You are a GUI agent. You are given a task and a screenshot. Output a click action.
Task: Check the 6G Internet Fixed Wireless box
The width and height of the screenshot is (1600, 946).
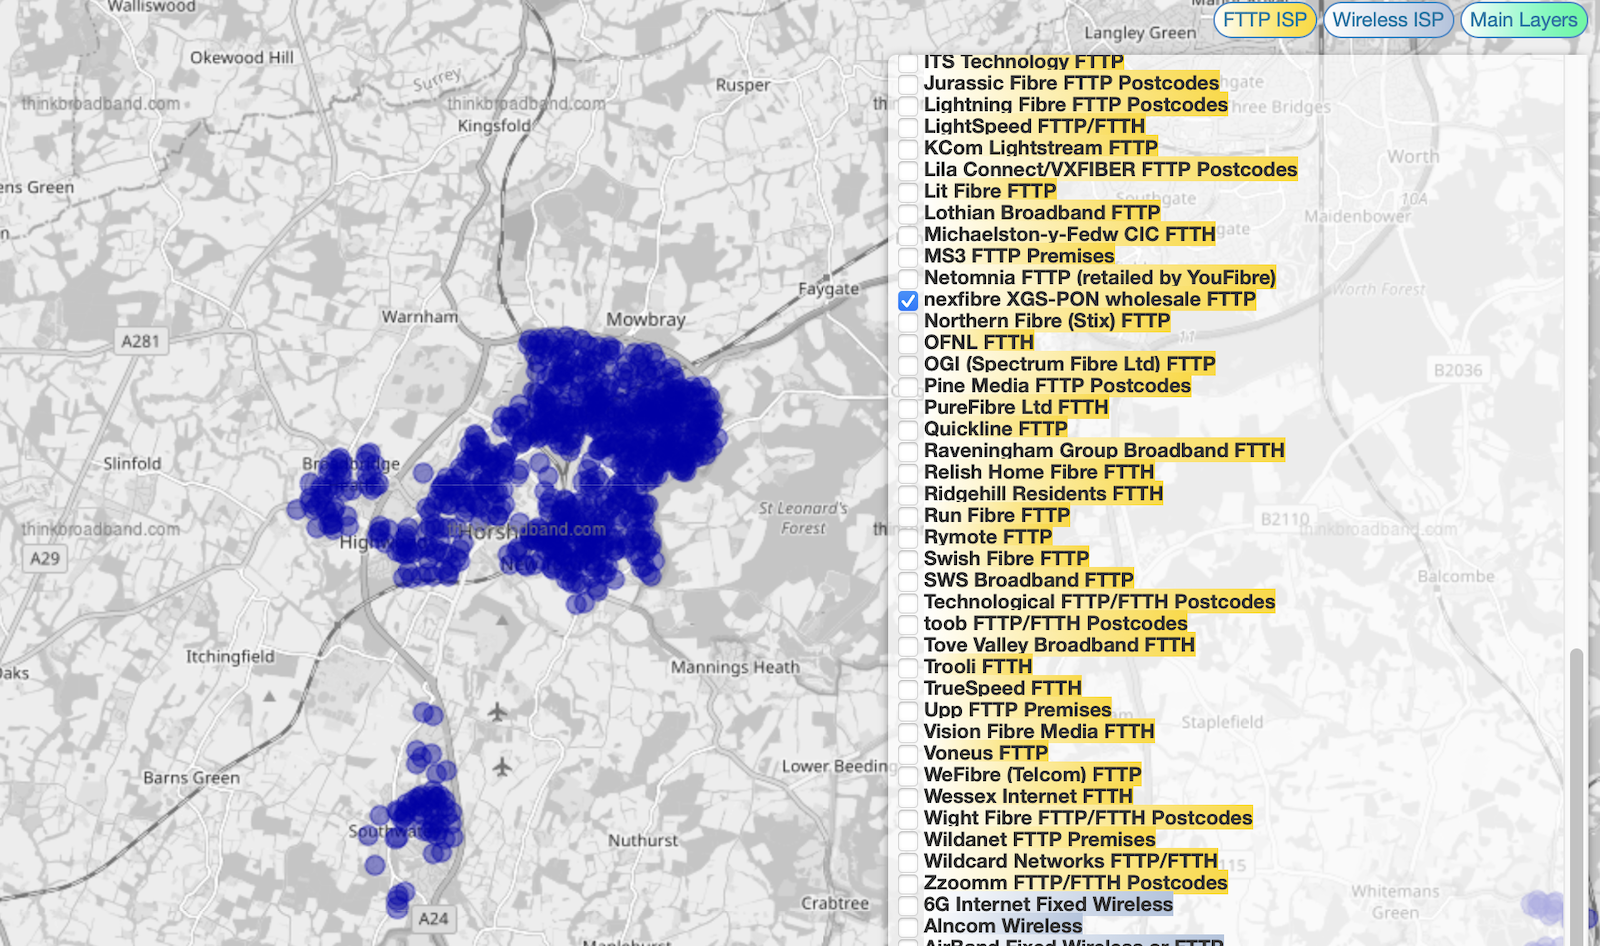coord(907,904)
